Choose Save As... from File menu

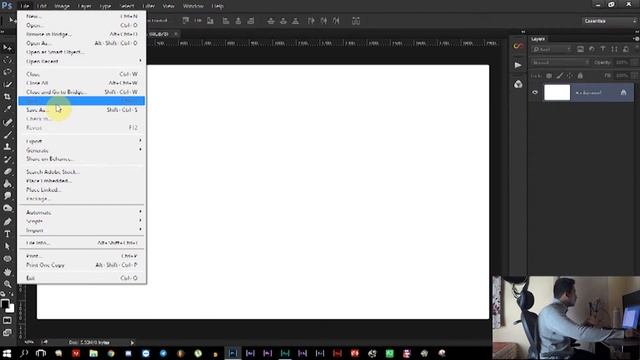pyautogui.click(x=82, y=110)
